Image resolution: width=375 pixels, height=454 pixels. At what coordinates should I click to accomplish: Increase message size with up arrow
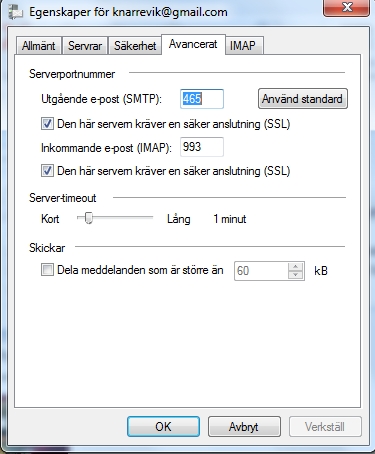tap(295, 267)
